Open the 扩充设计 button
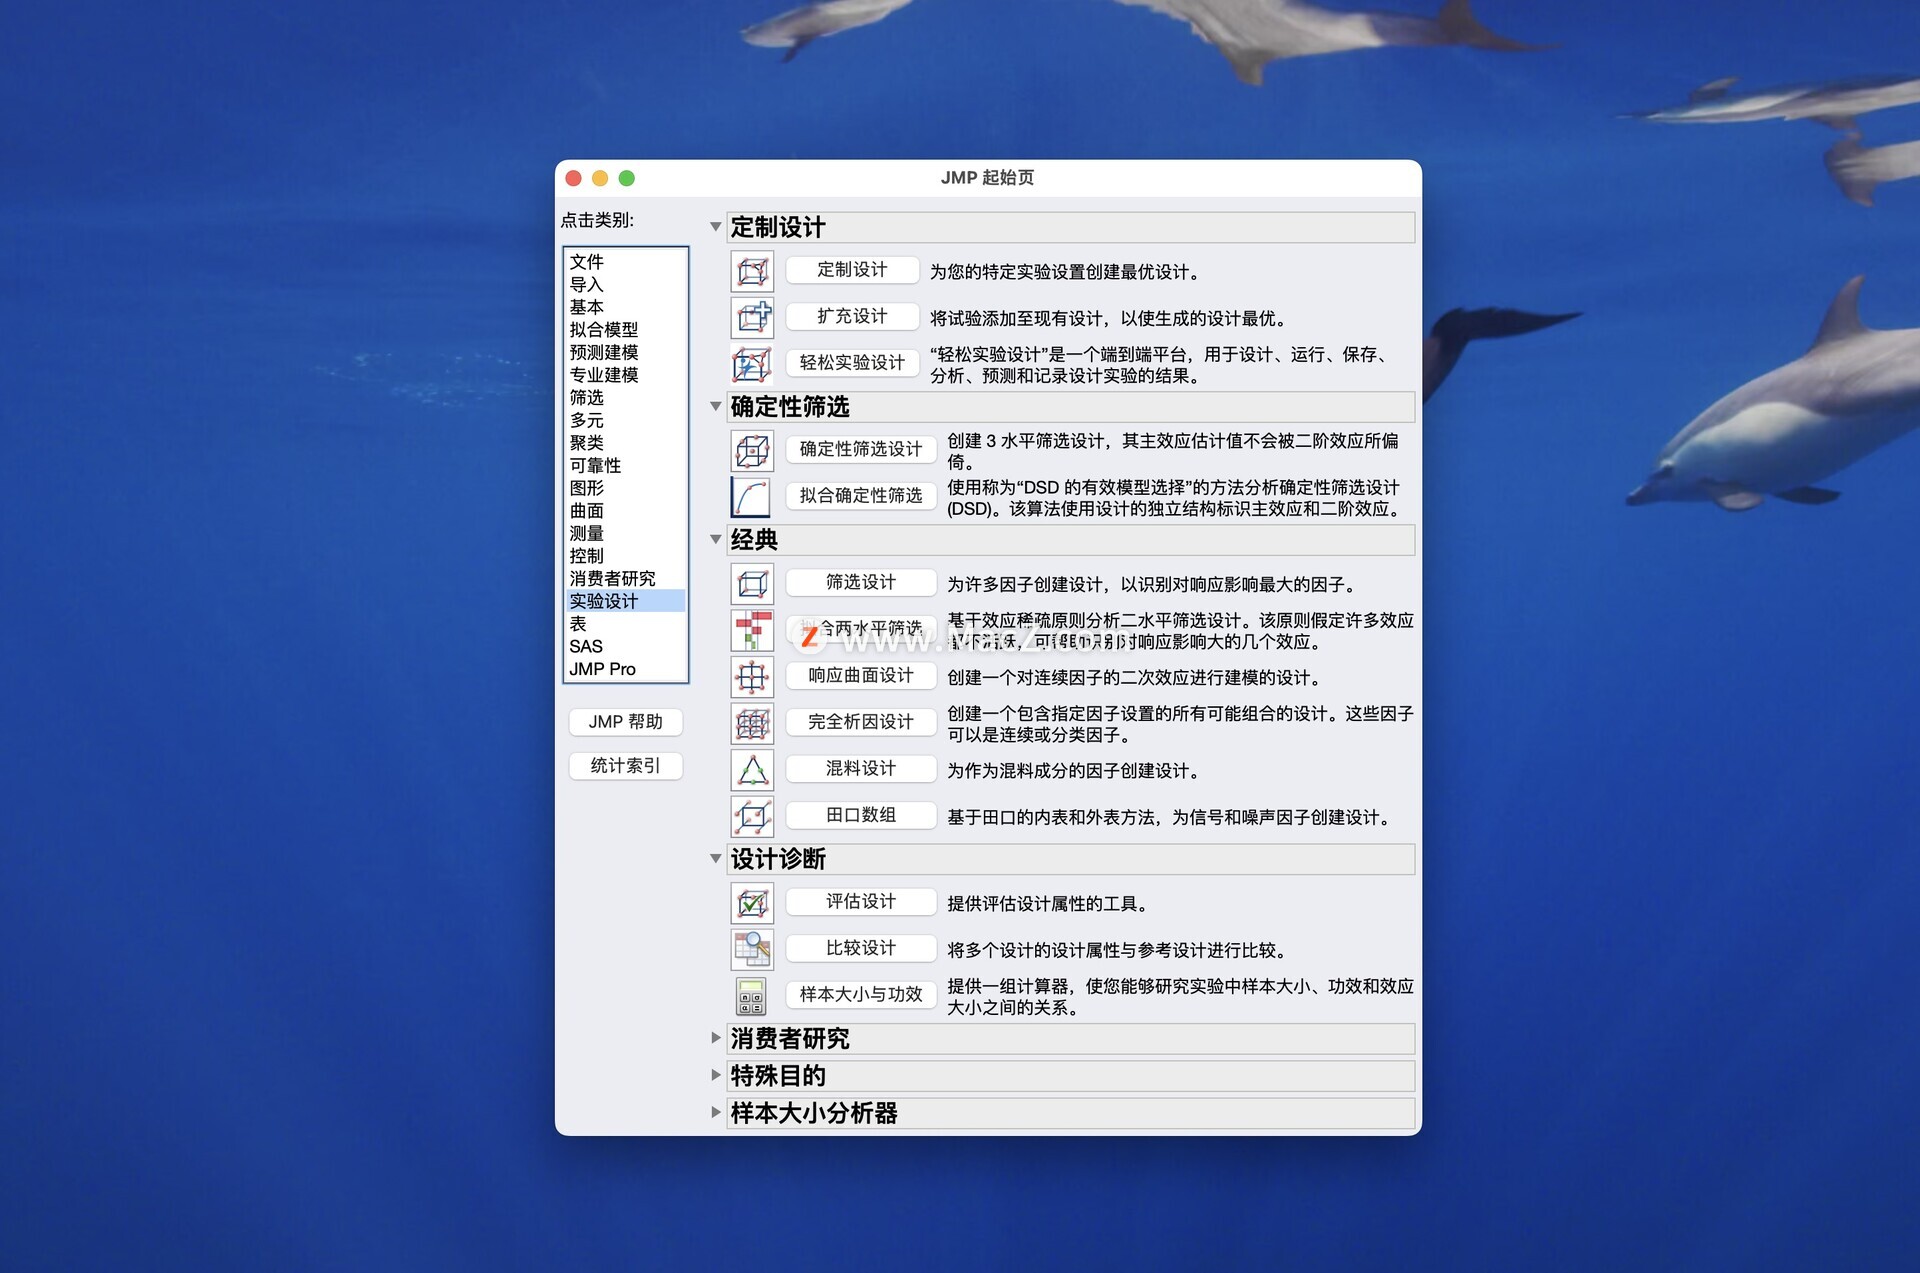Image resolution: width=1920 pixels, height=1273 pixels. [x=852, y=316]
